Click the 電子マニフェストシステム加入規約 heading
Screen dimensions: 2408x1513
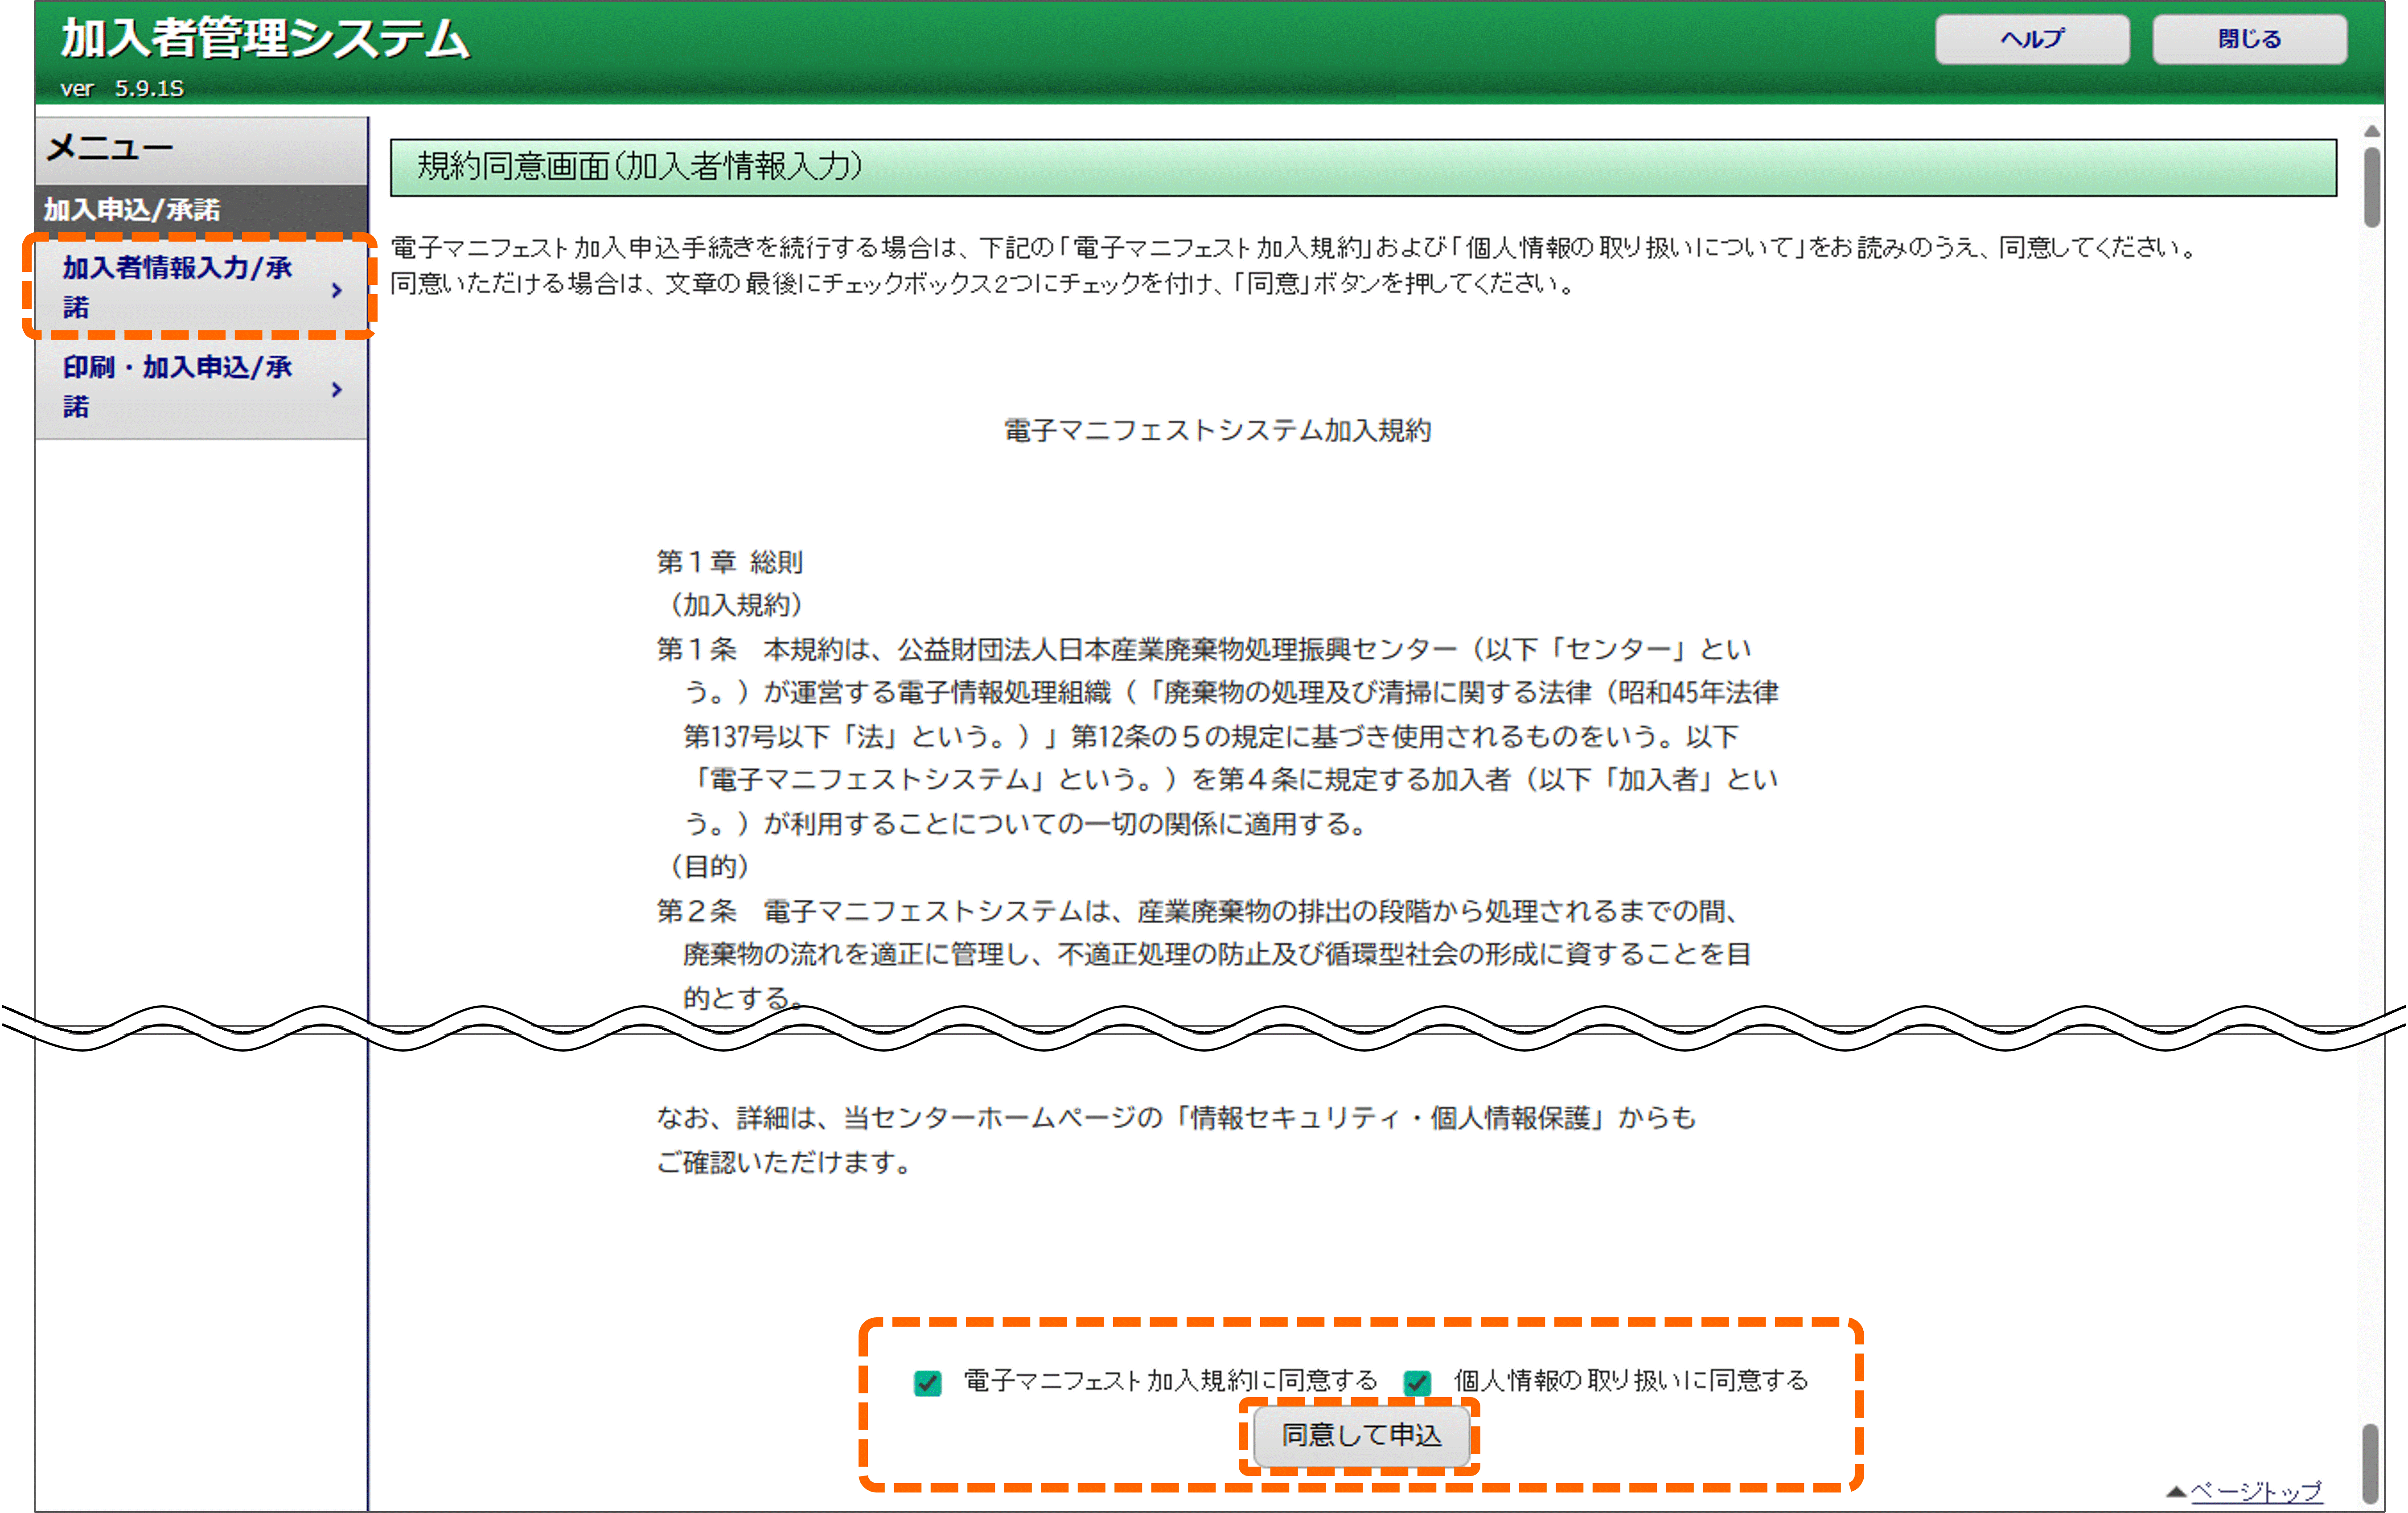tap(1217, 431)
